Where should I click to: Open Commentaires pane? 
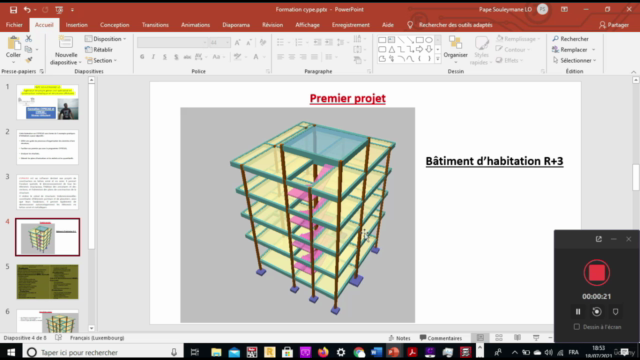pyautogui.click(x=441, y=338)
